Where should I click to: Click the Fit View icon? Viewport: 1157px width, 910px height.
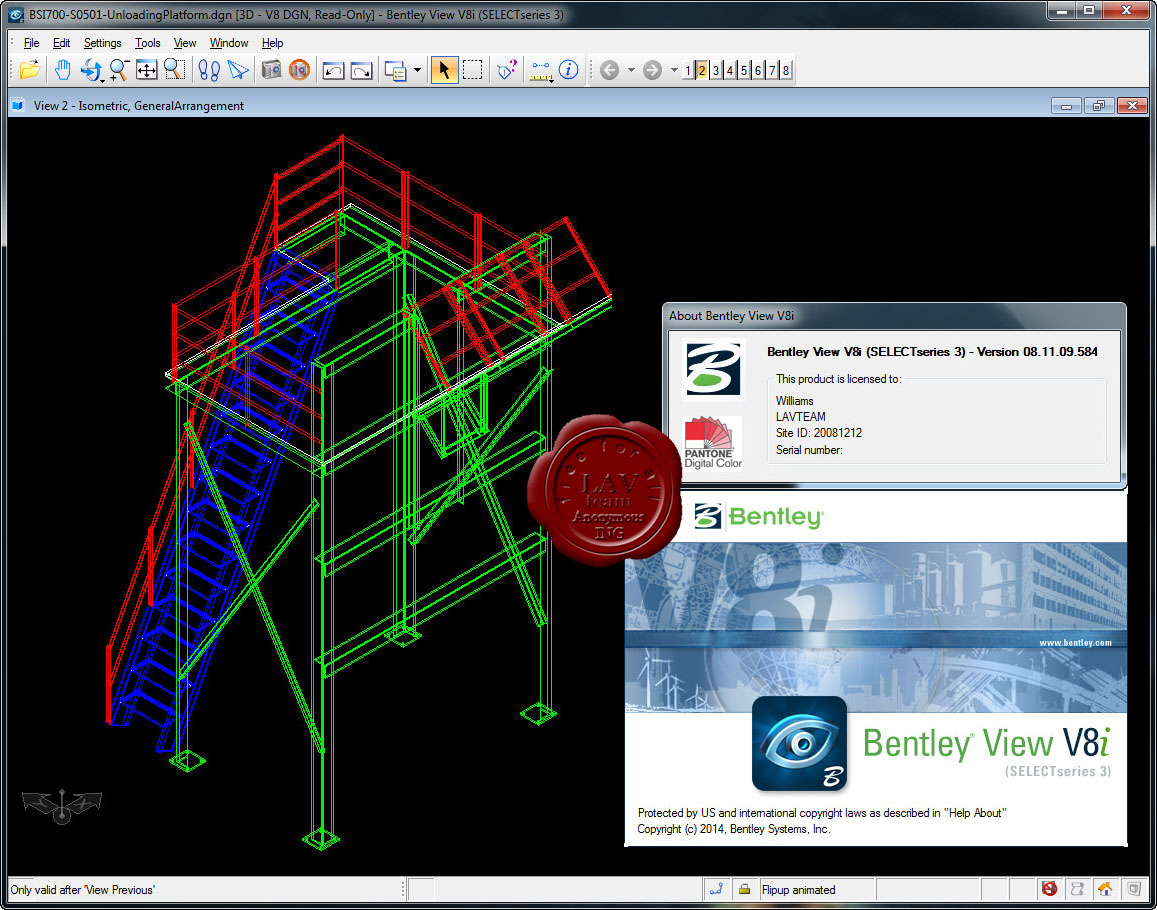(147, 70)
